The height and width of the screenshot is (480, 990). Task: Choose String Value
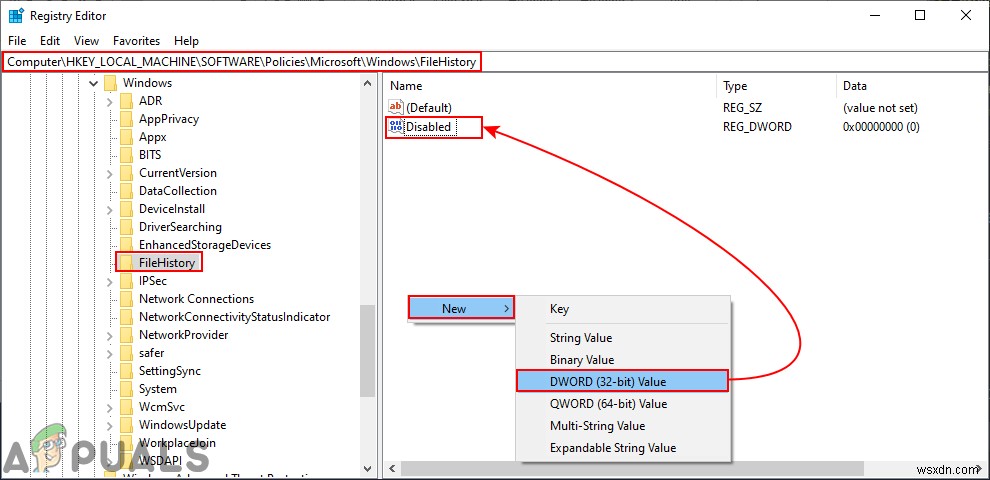pos(623,338)
